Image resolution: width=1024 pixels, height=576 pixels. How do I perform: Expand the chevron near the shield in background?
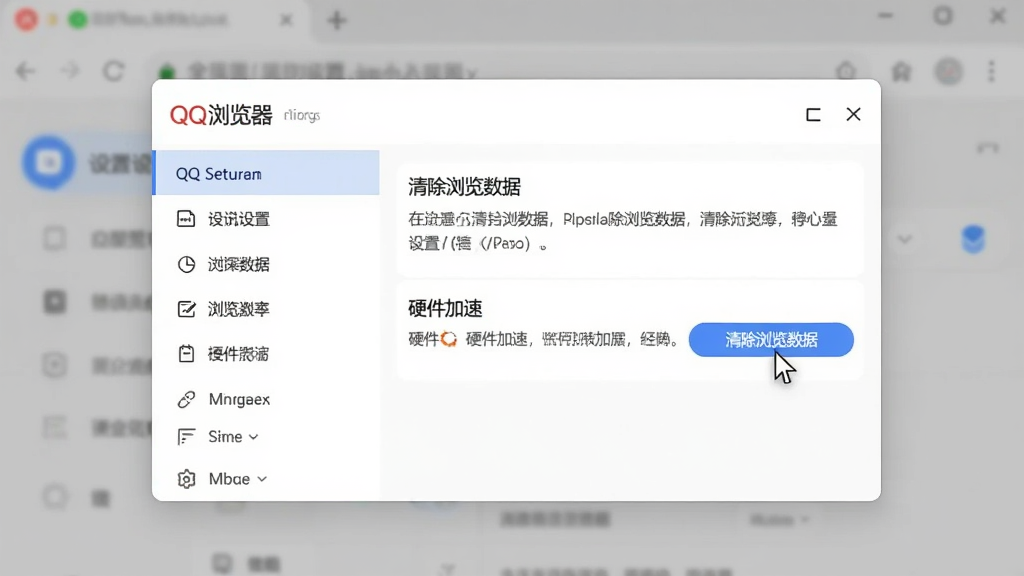[904, 239]
